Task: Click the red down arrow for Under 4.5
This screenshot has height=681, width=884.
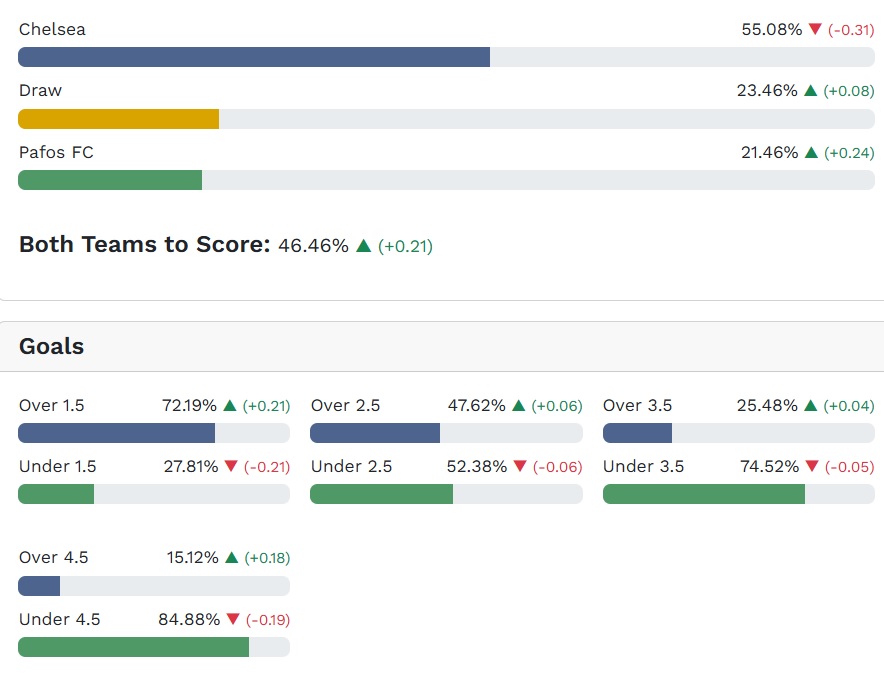Action: tap(233, 620)
